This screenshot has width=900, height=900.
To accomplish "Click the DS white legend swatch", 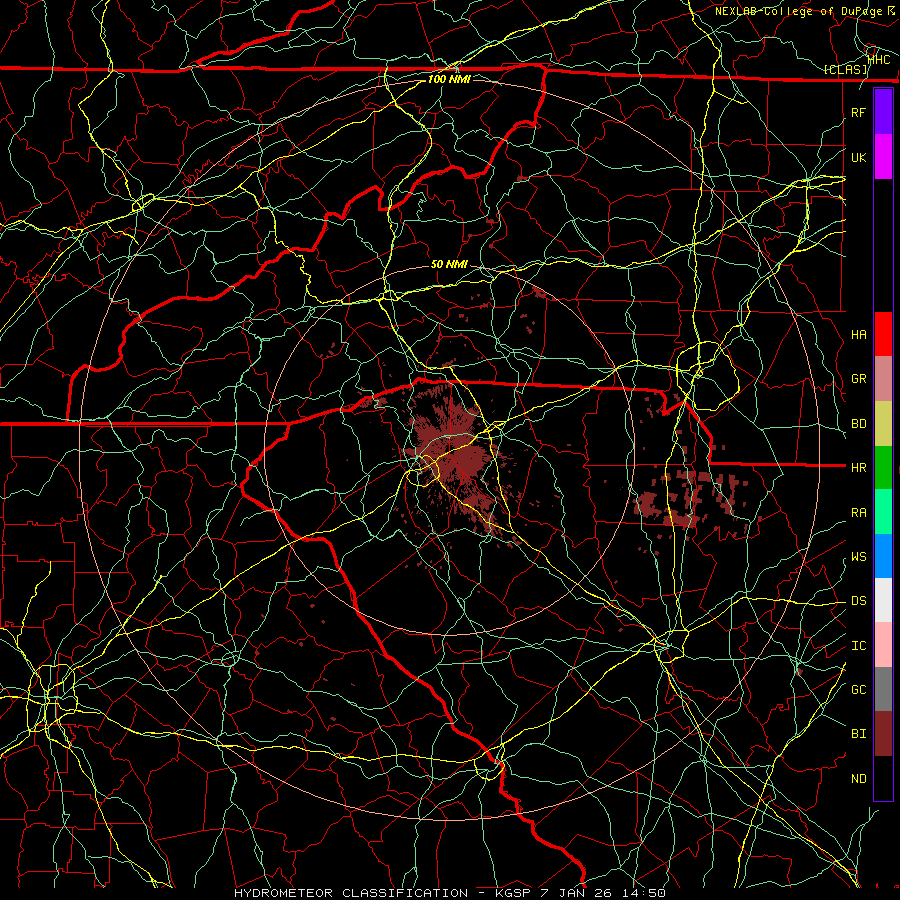I will [x=883, y=600].
